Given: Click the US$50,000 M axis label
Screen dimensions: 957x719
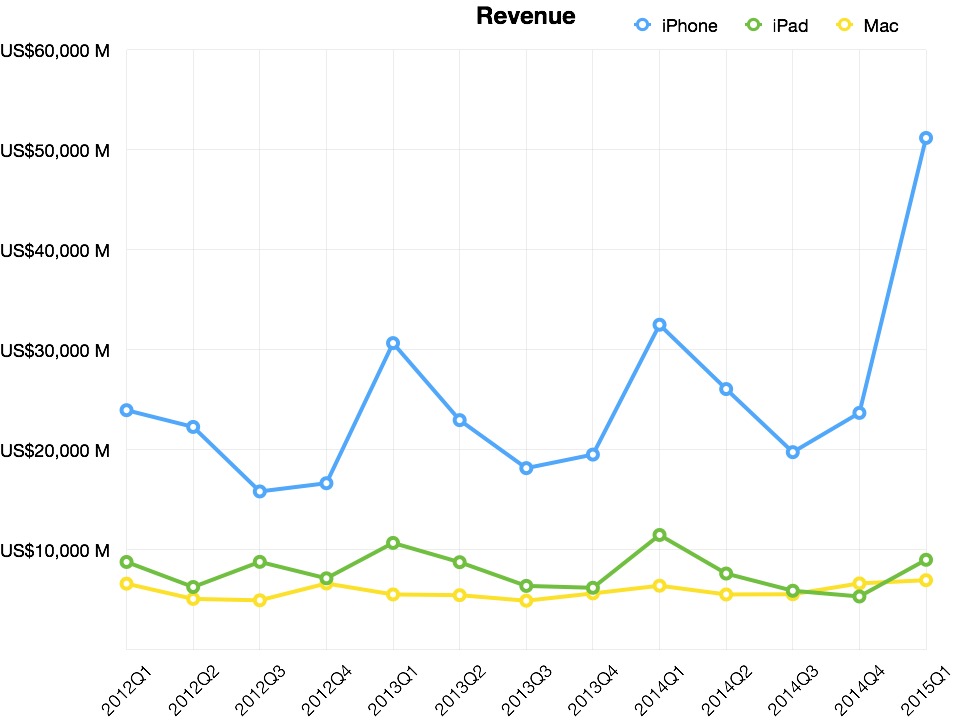Looking at the screenshot, I should (x=55, y=151).
